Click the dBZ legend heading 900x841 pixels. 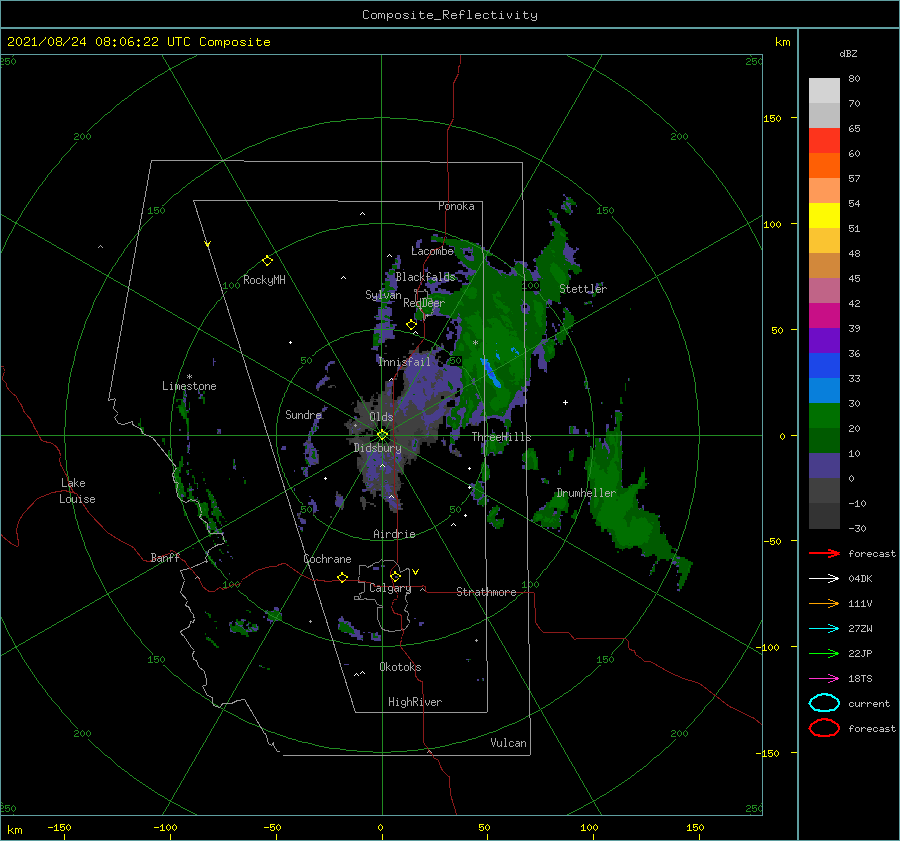(848, 54)
